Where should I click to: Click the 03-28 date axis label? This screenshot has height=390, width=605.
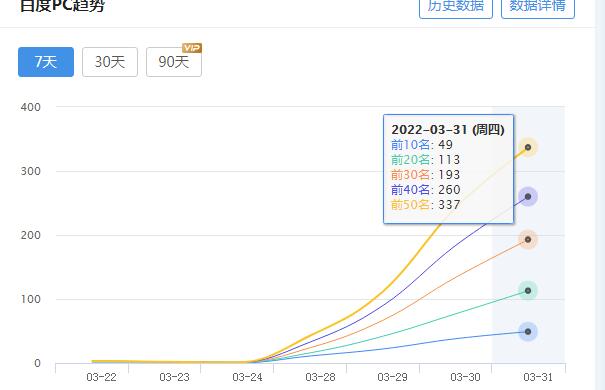tap(320, 377)
